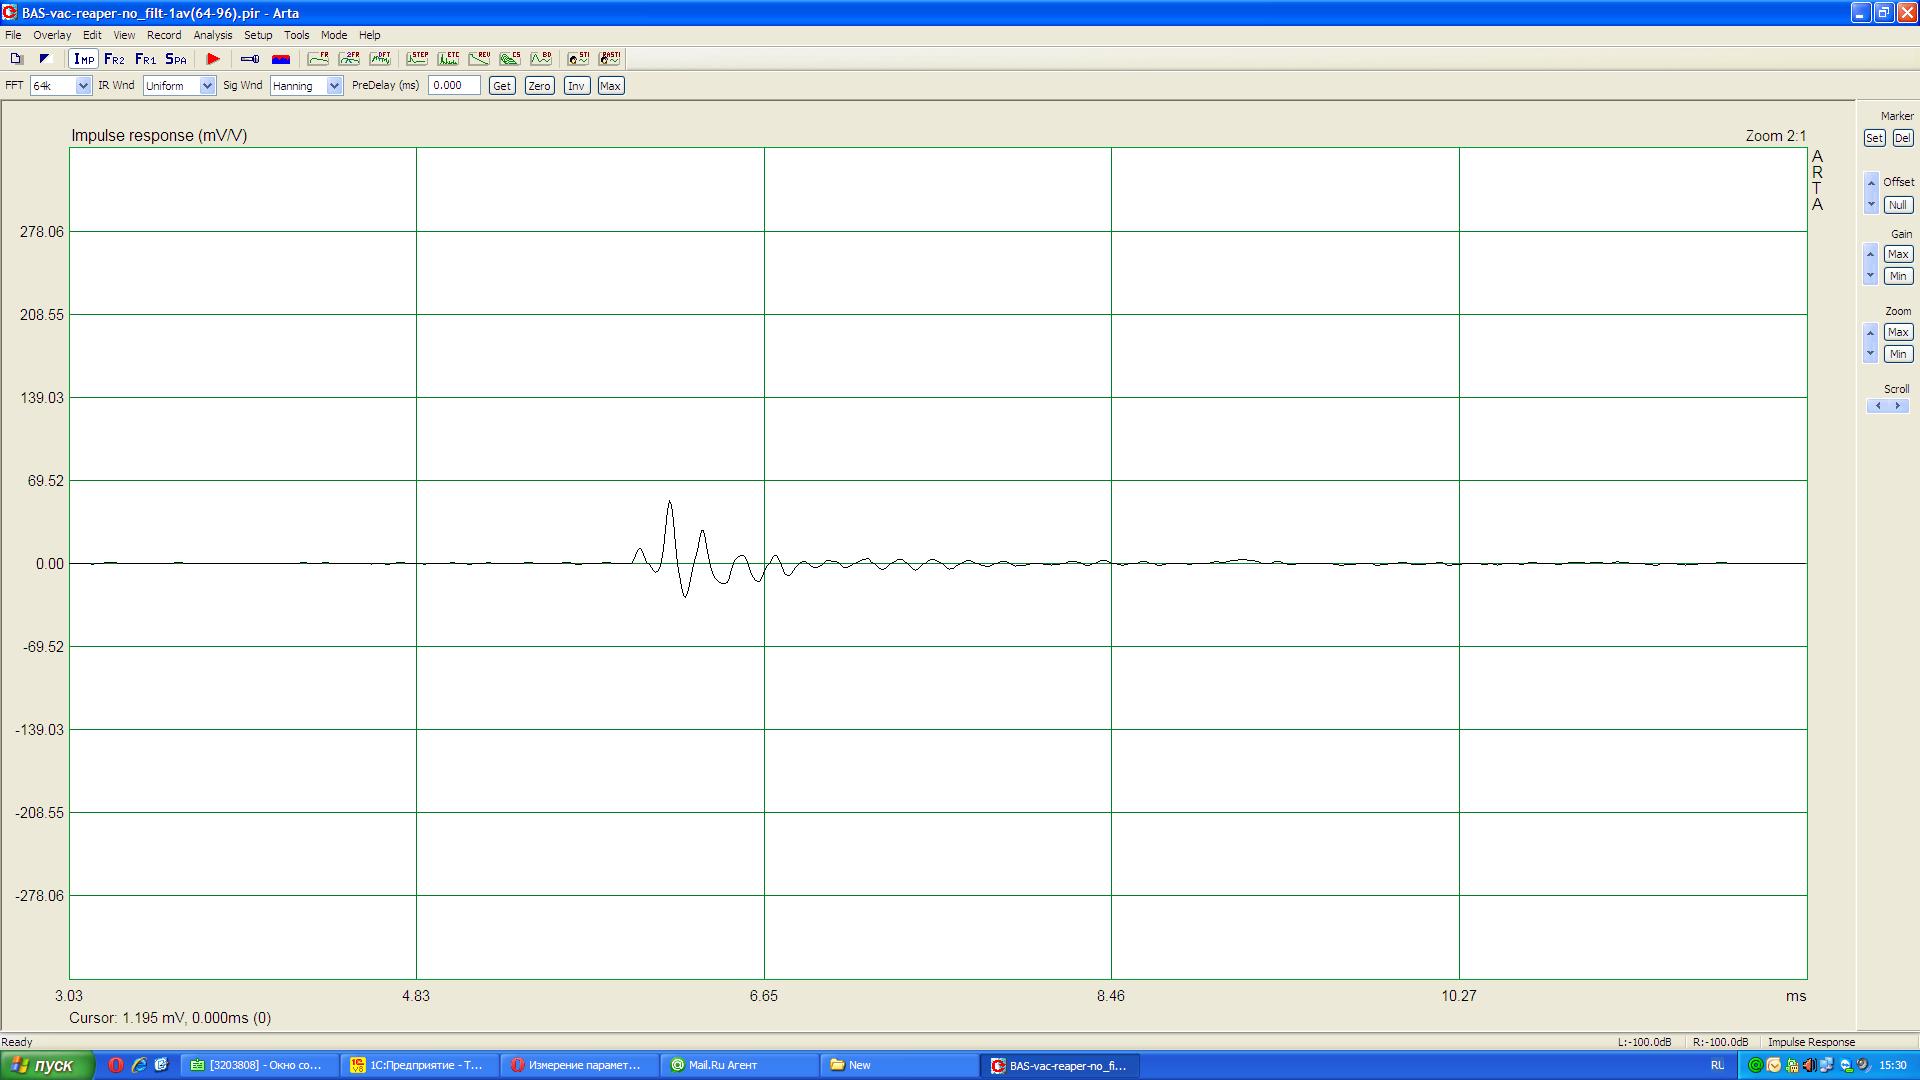Click the Marker Set button
Viewport: 1920px width, 1080px height.
(1874, 138)
